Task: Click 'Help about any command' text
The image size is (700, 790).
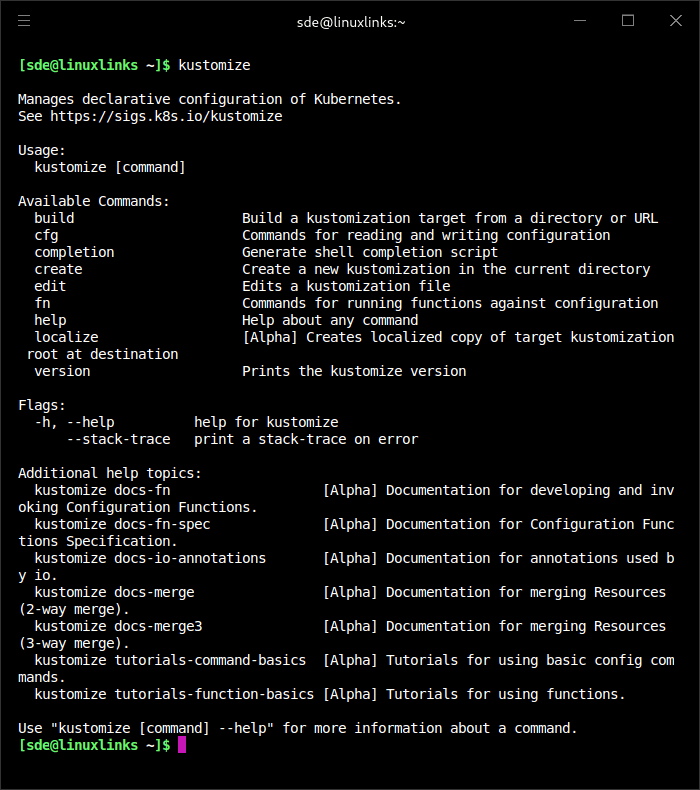Action: [x=330, y=320]
